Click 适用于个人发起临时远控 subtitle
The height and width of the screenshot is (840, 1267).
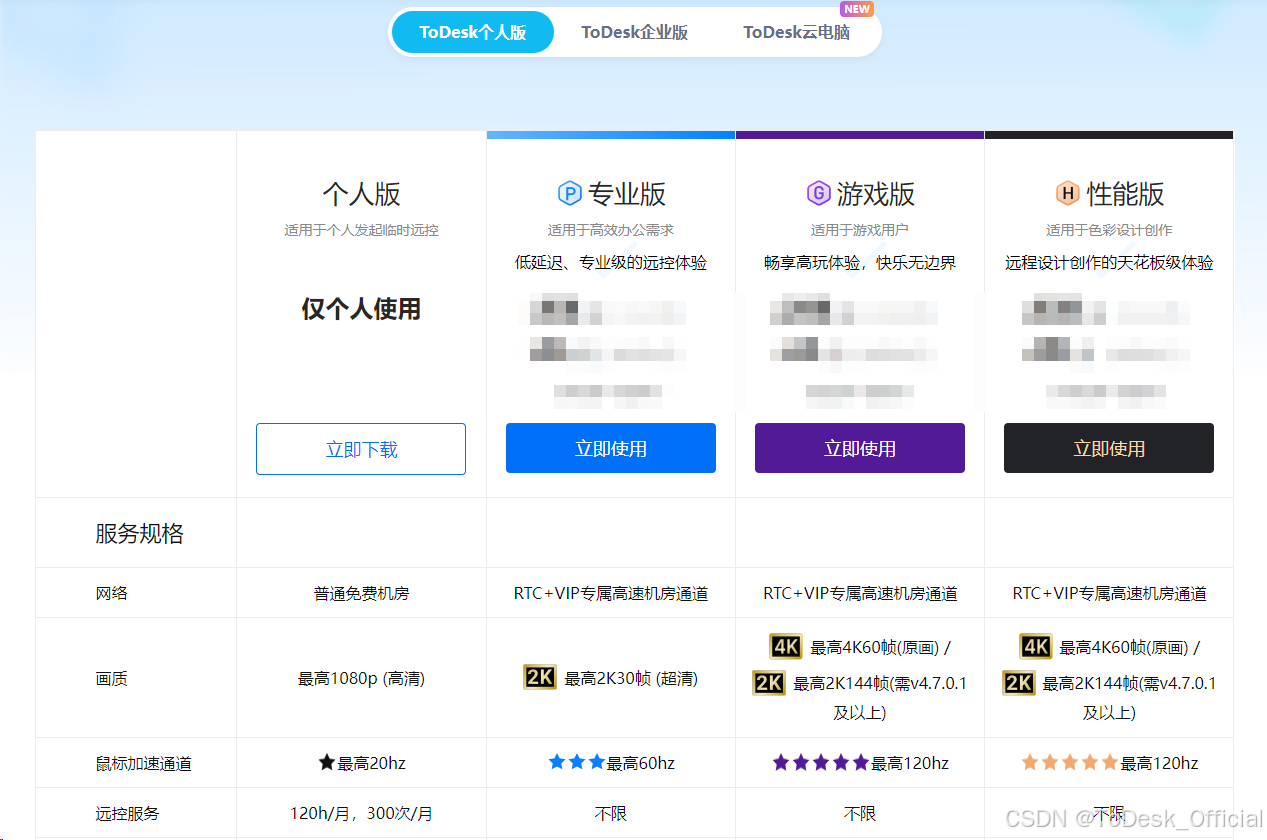tap(361, 230)
